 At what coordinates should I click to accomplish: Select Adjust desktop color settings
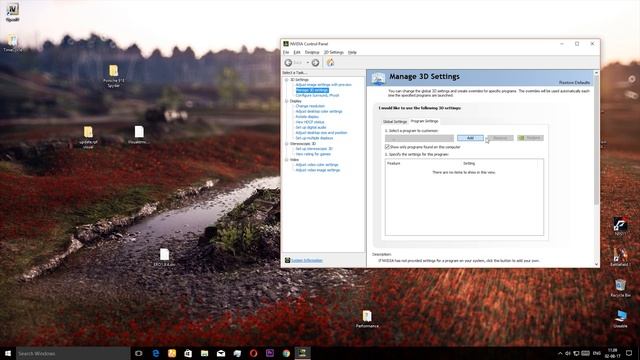click(x=319, y=111)
